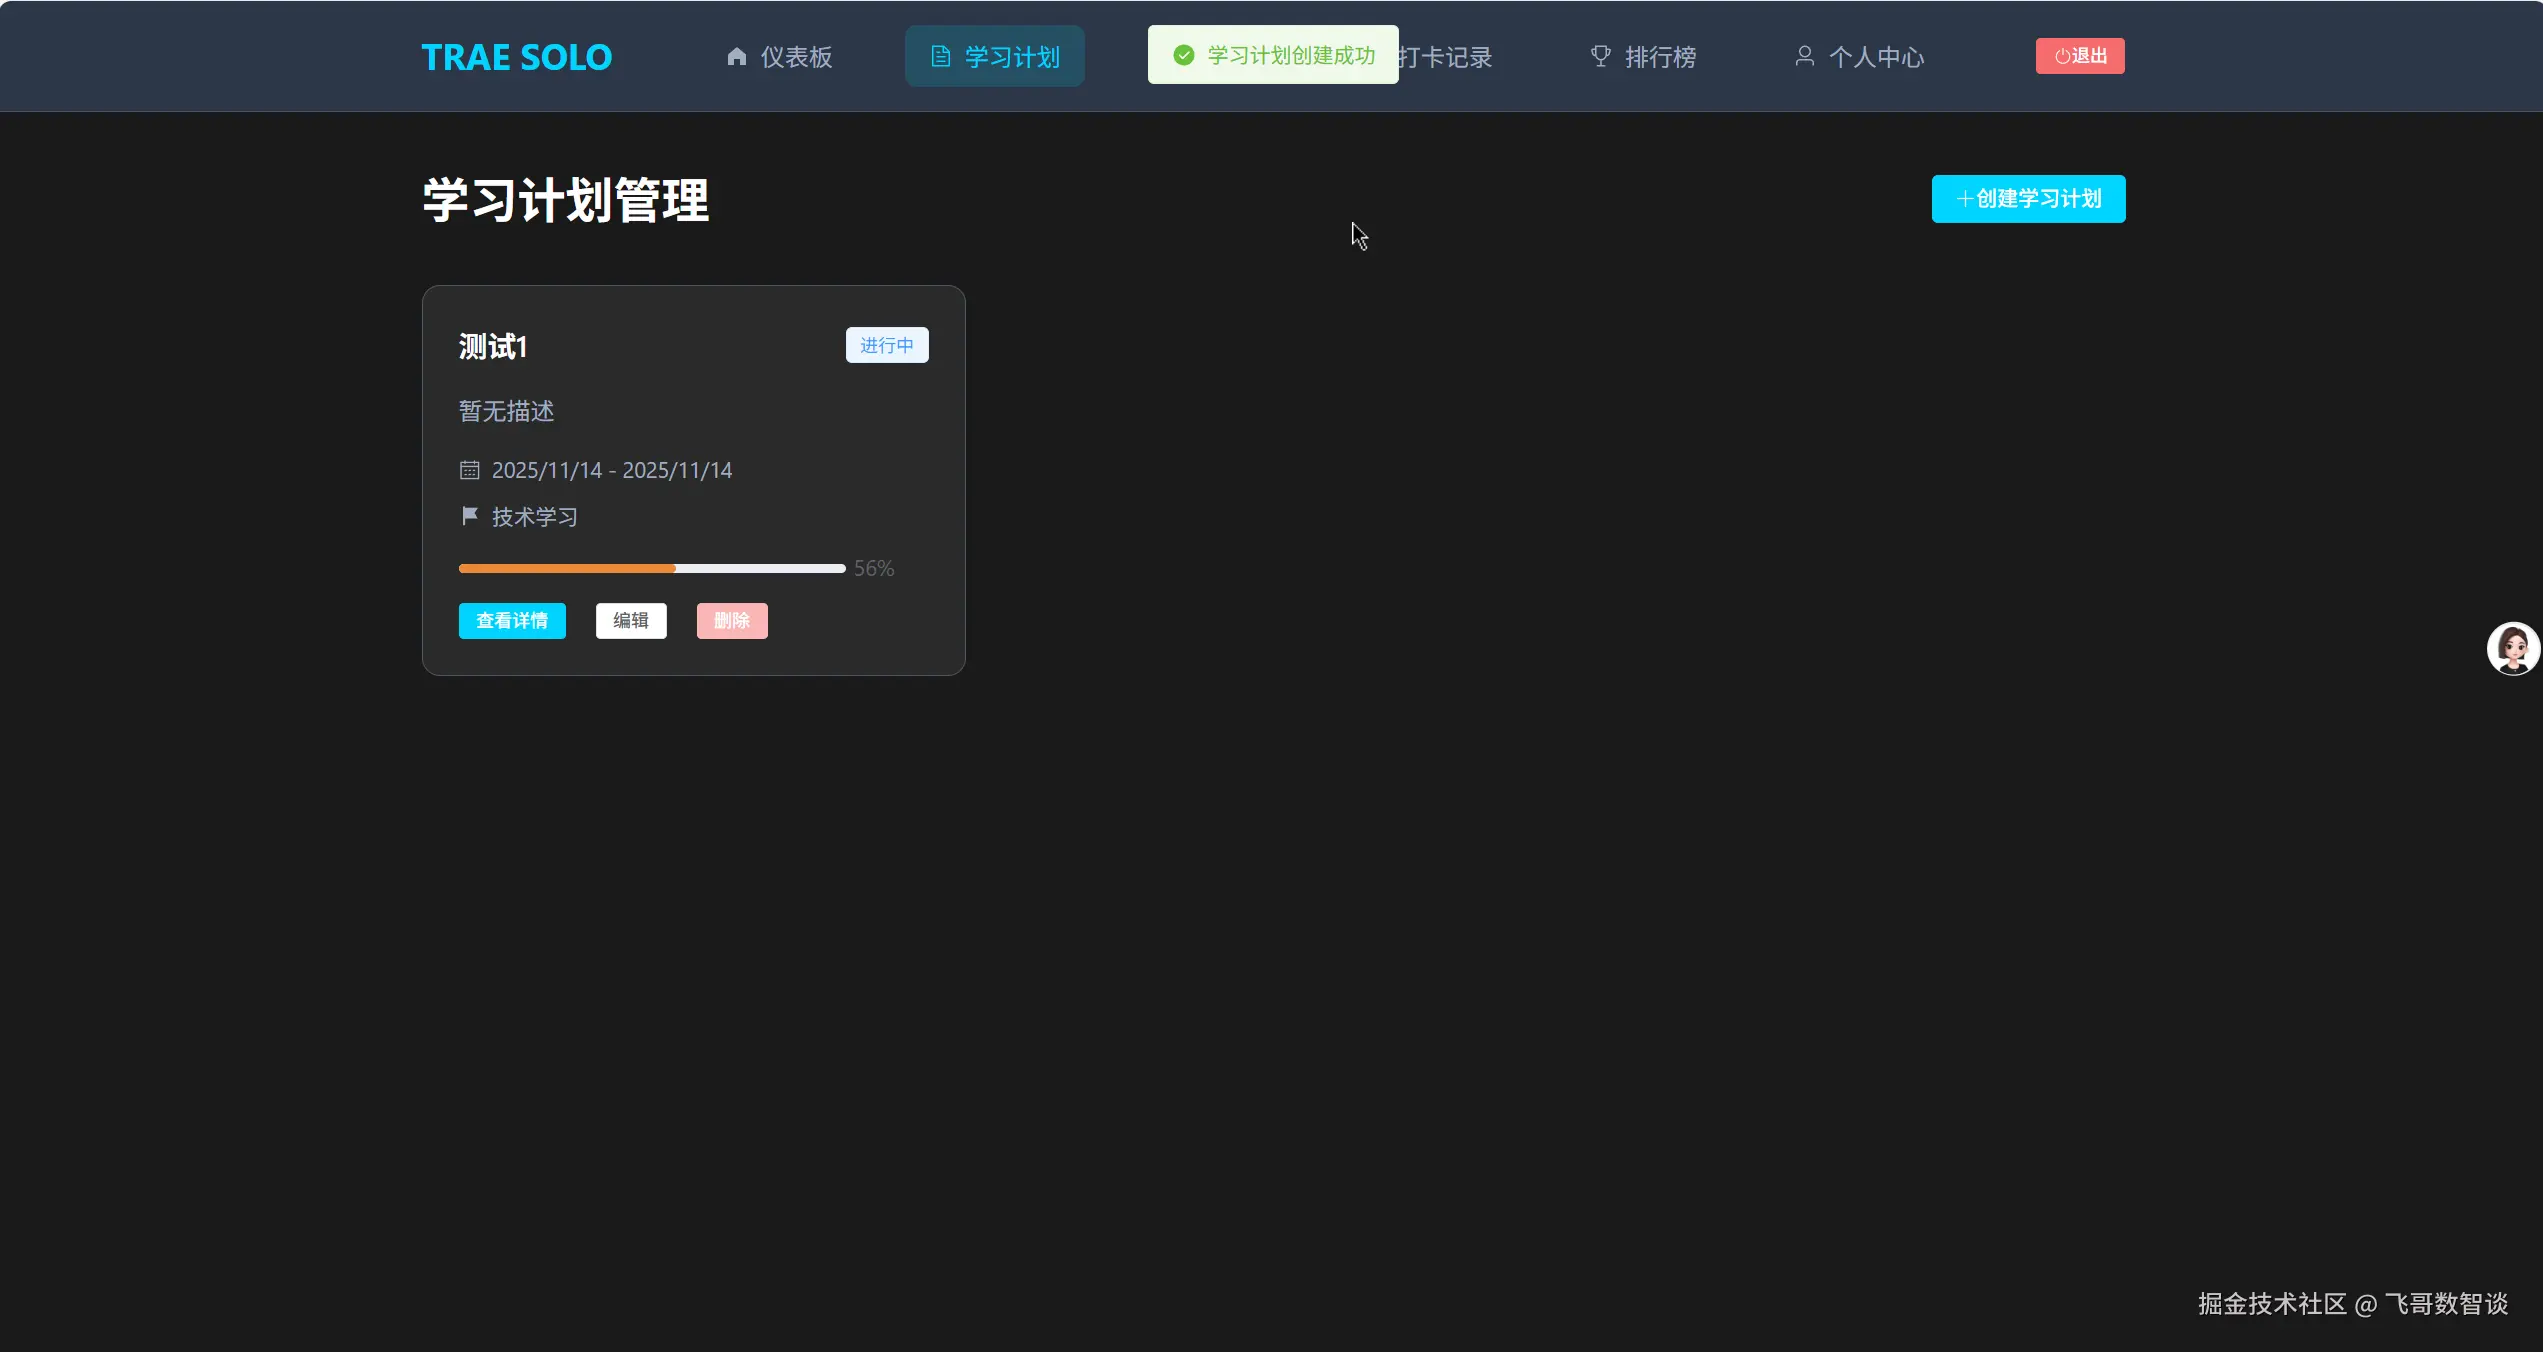Click the document icon in 学习计划 tab
Screen dimensions: 2543x1352
click(x=940, y=57)
